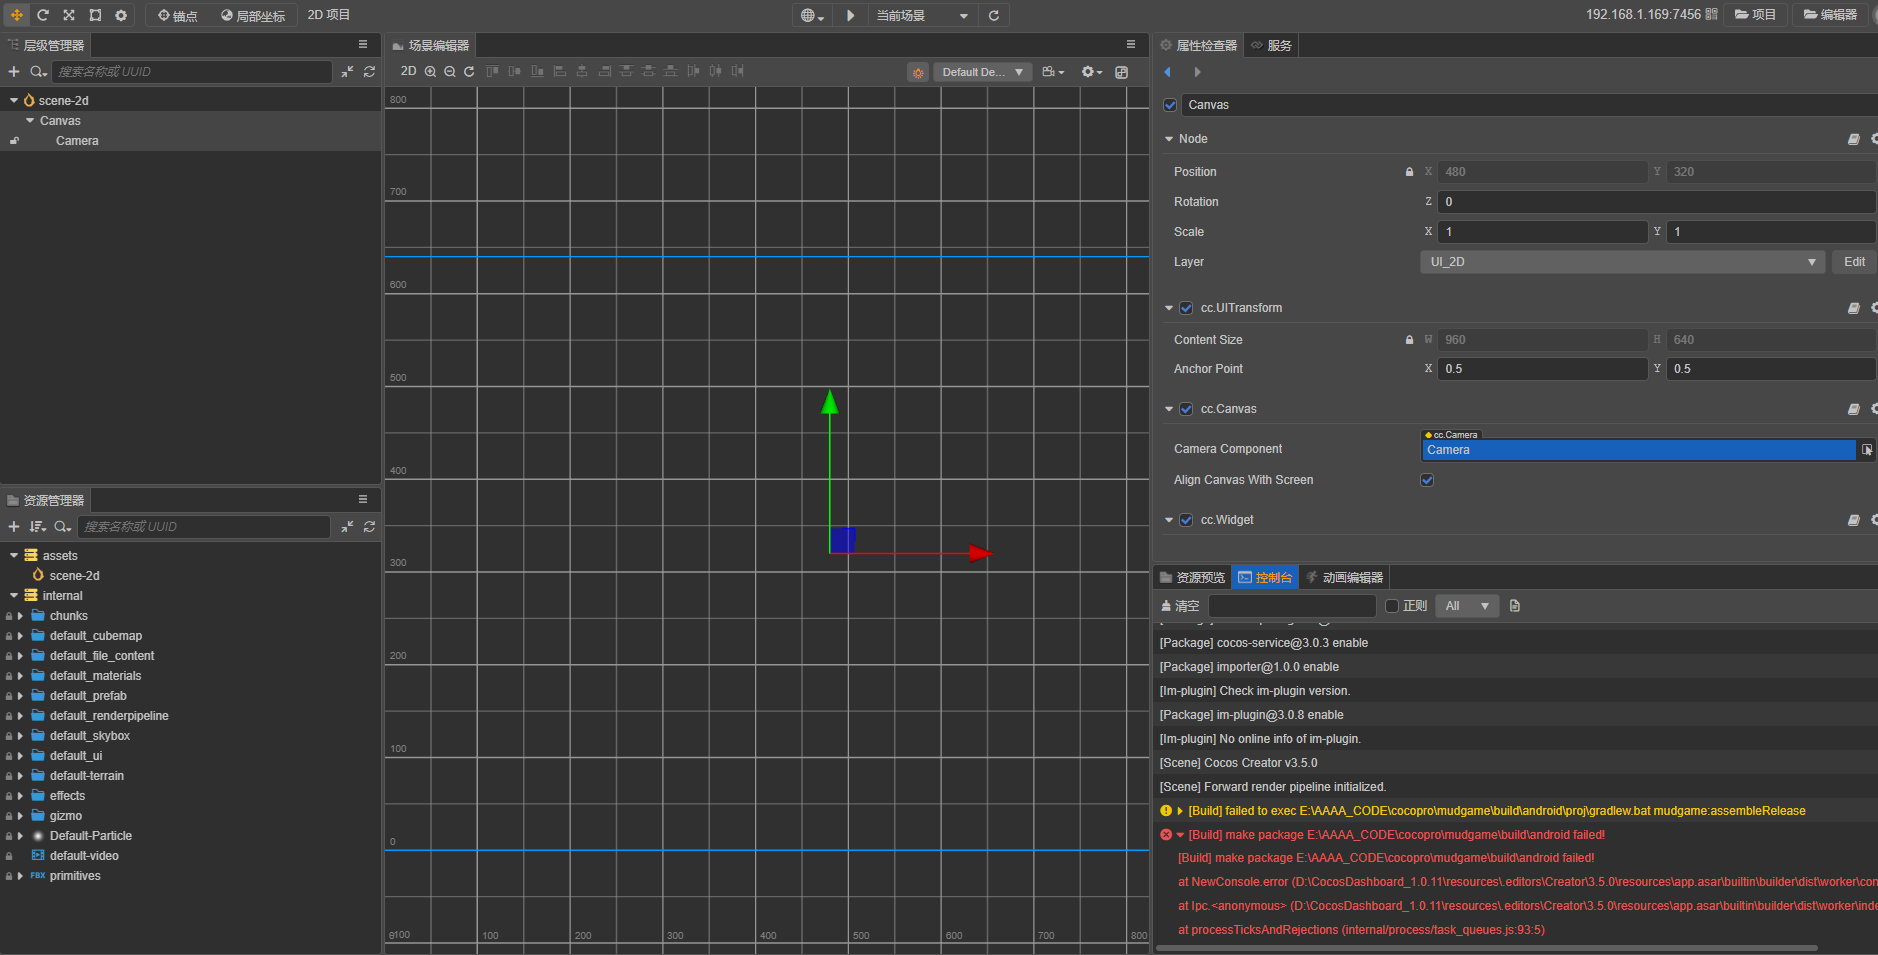Viewport: 1878px width, 955px height.
Task: Select the Scale gizmo tool
Action: pos(69,15)
